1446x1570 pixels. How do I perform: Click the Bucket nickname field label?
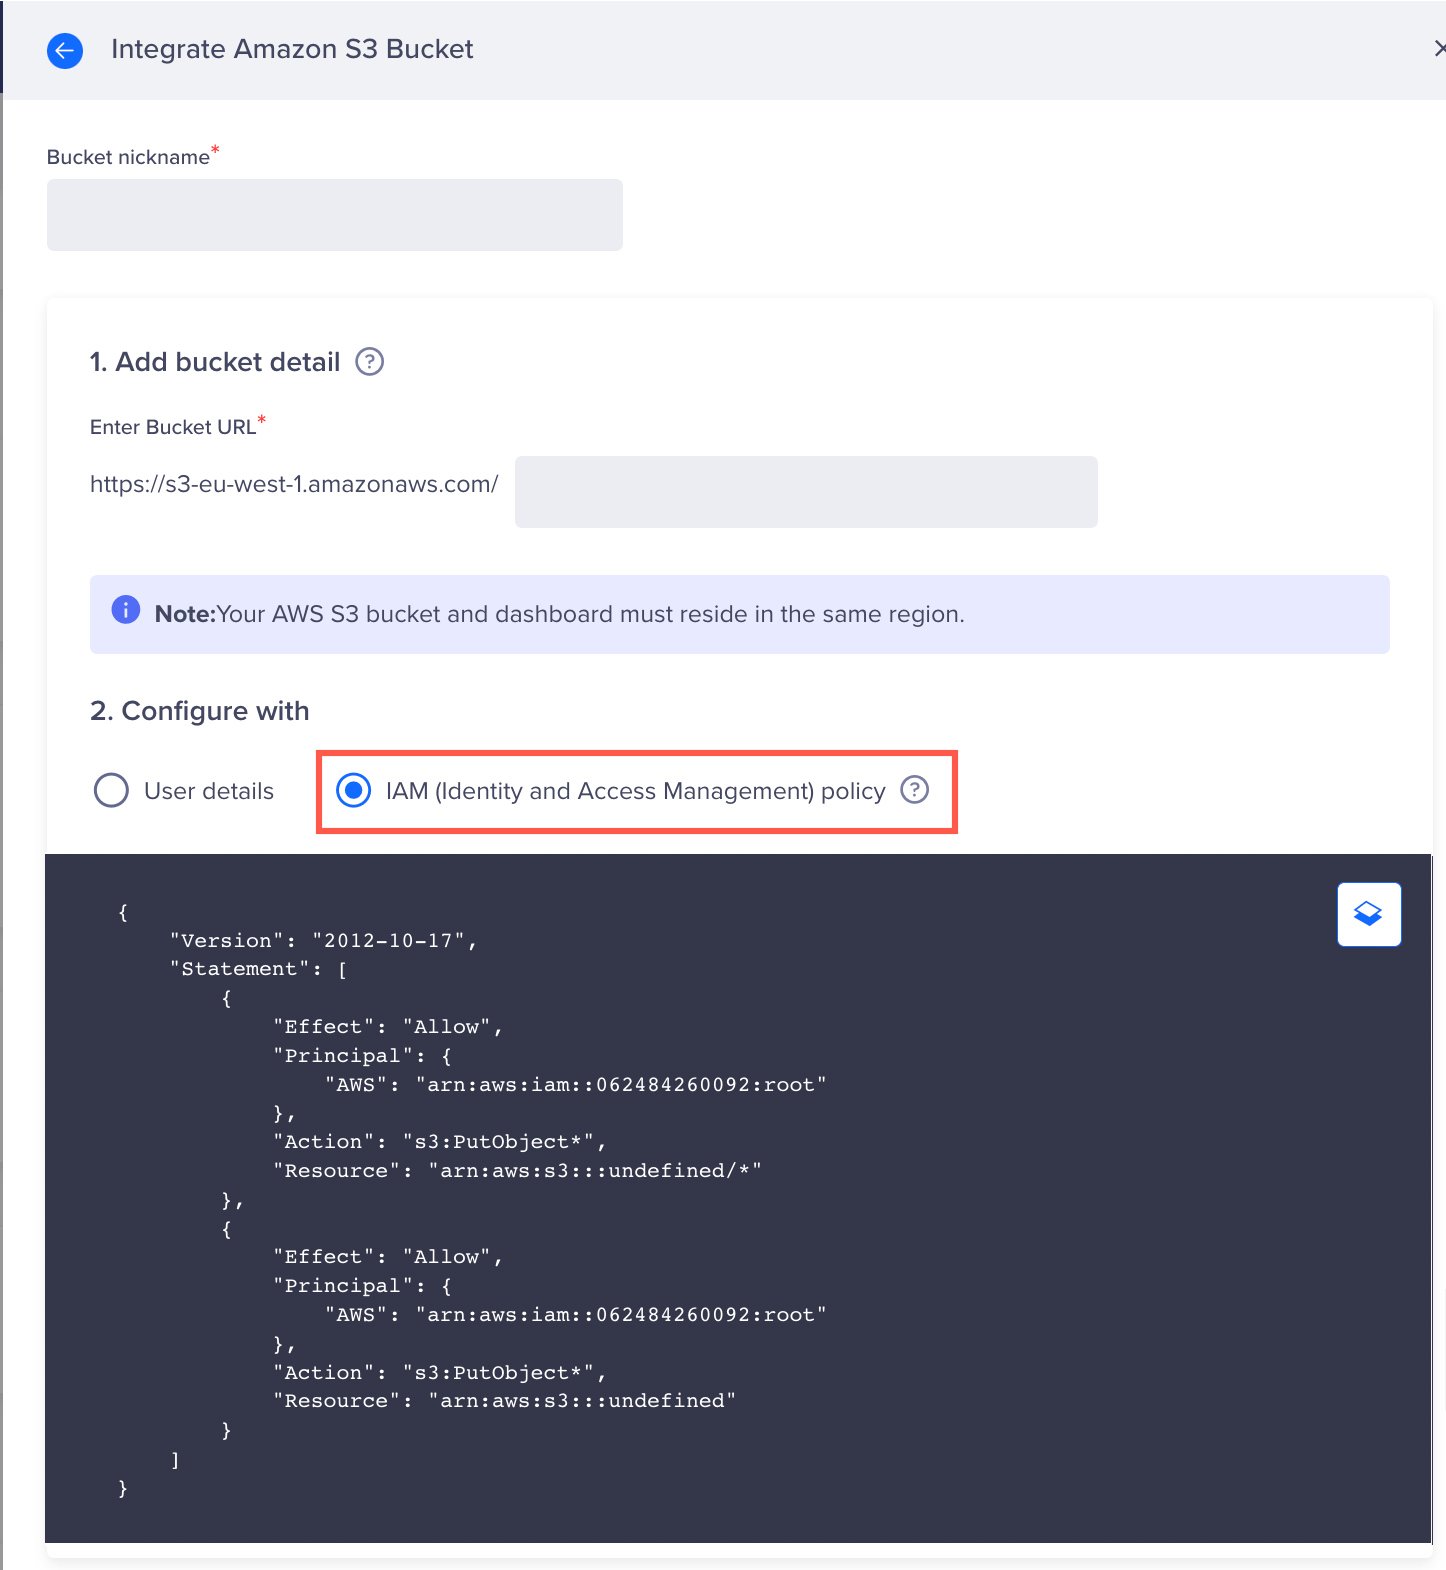128,157
